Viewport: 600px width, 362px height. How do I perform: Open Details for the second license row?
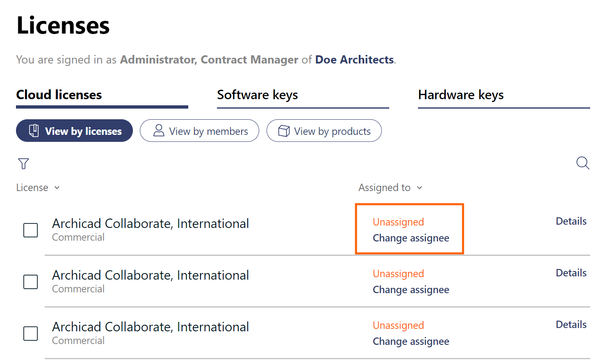[x=571, y=273]
